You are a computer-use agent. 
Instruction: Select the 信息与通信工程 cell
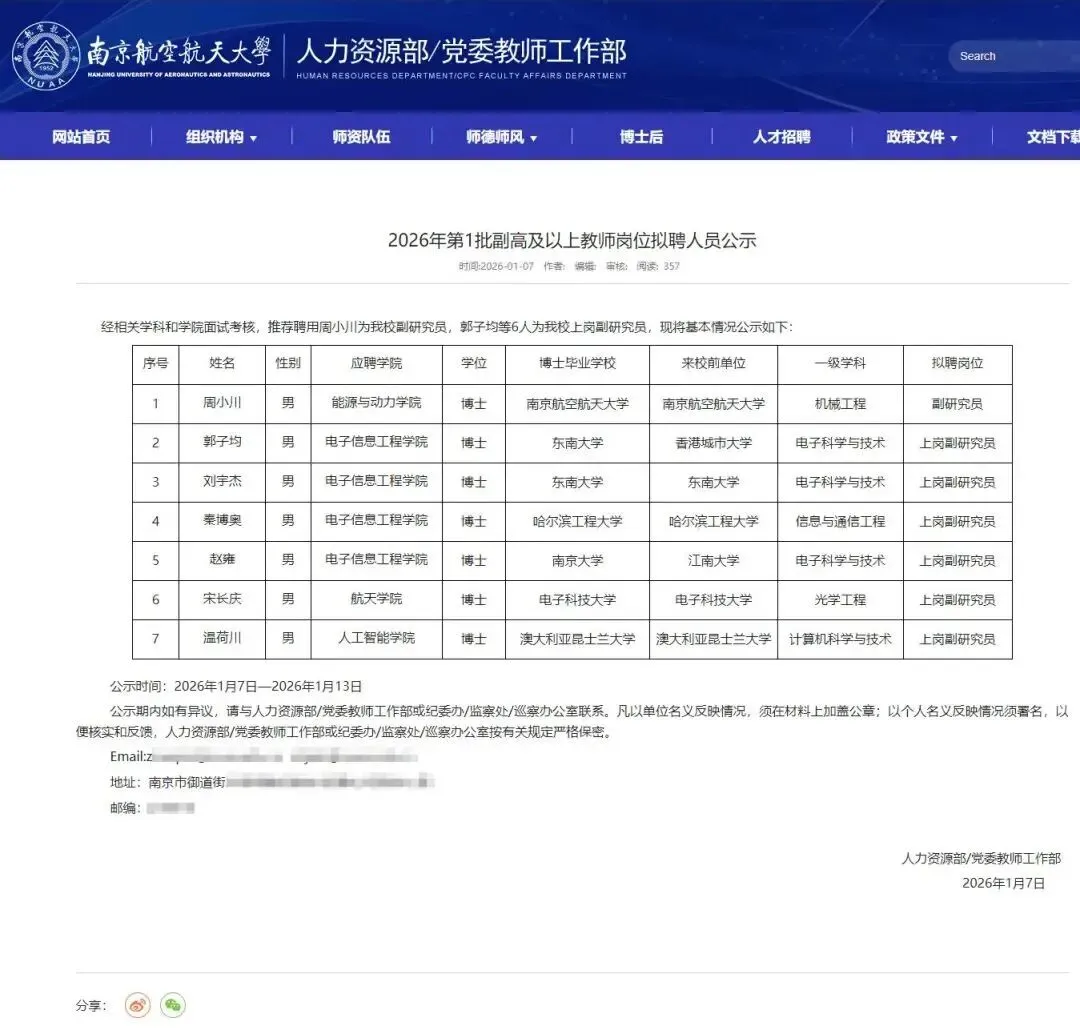point(840,521)
